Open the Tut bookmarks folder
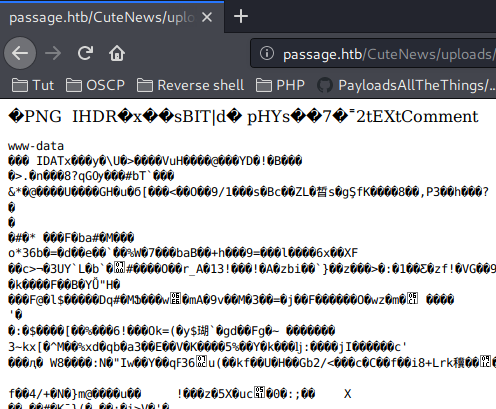The height and width of the screenshot is (409, 496). click(x=33, y=85)
